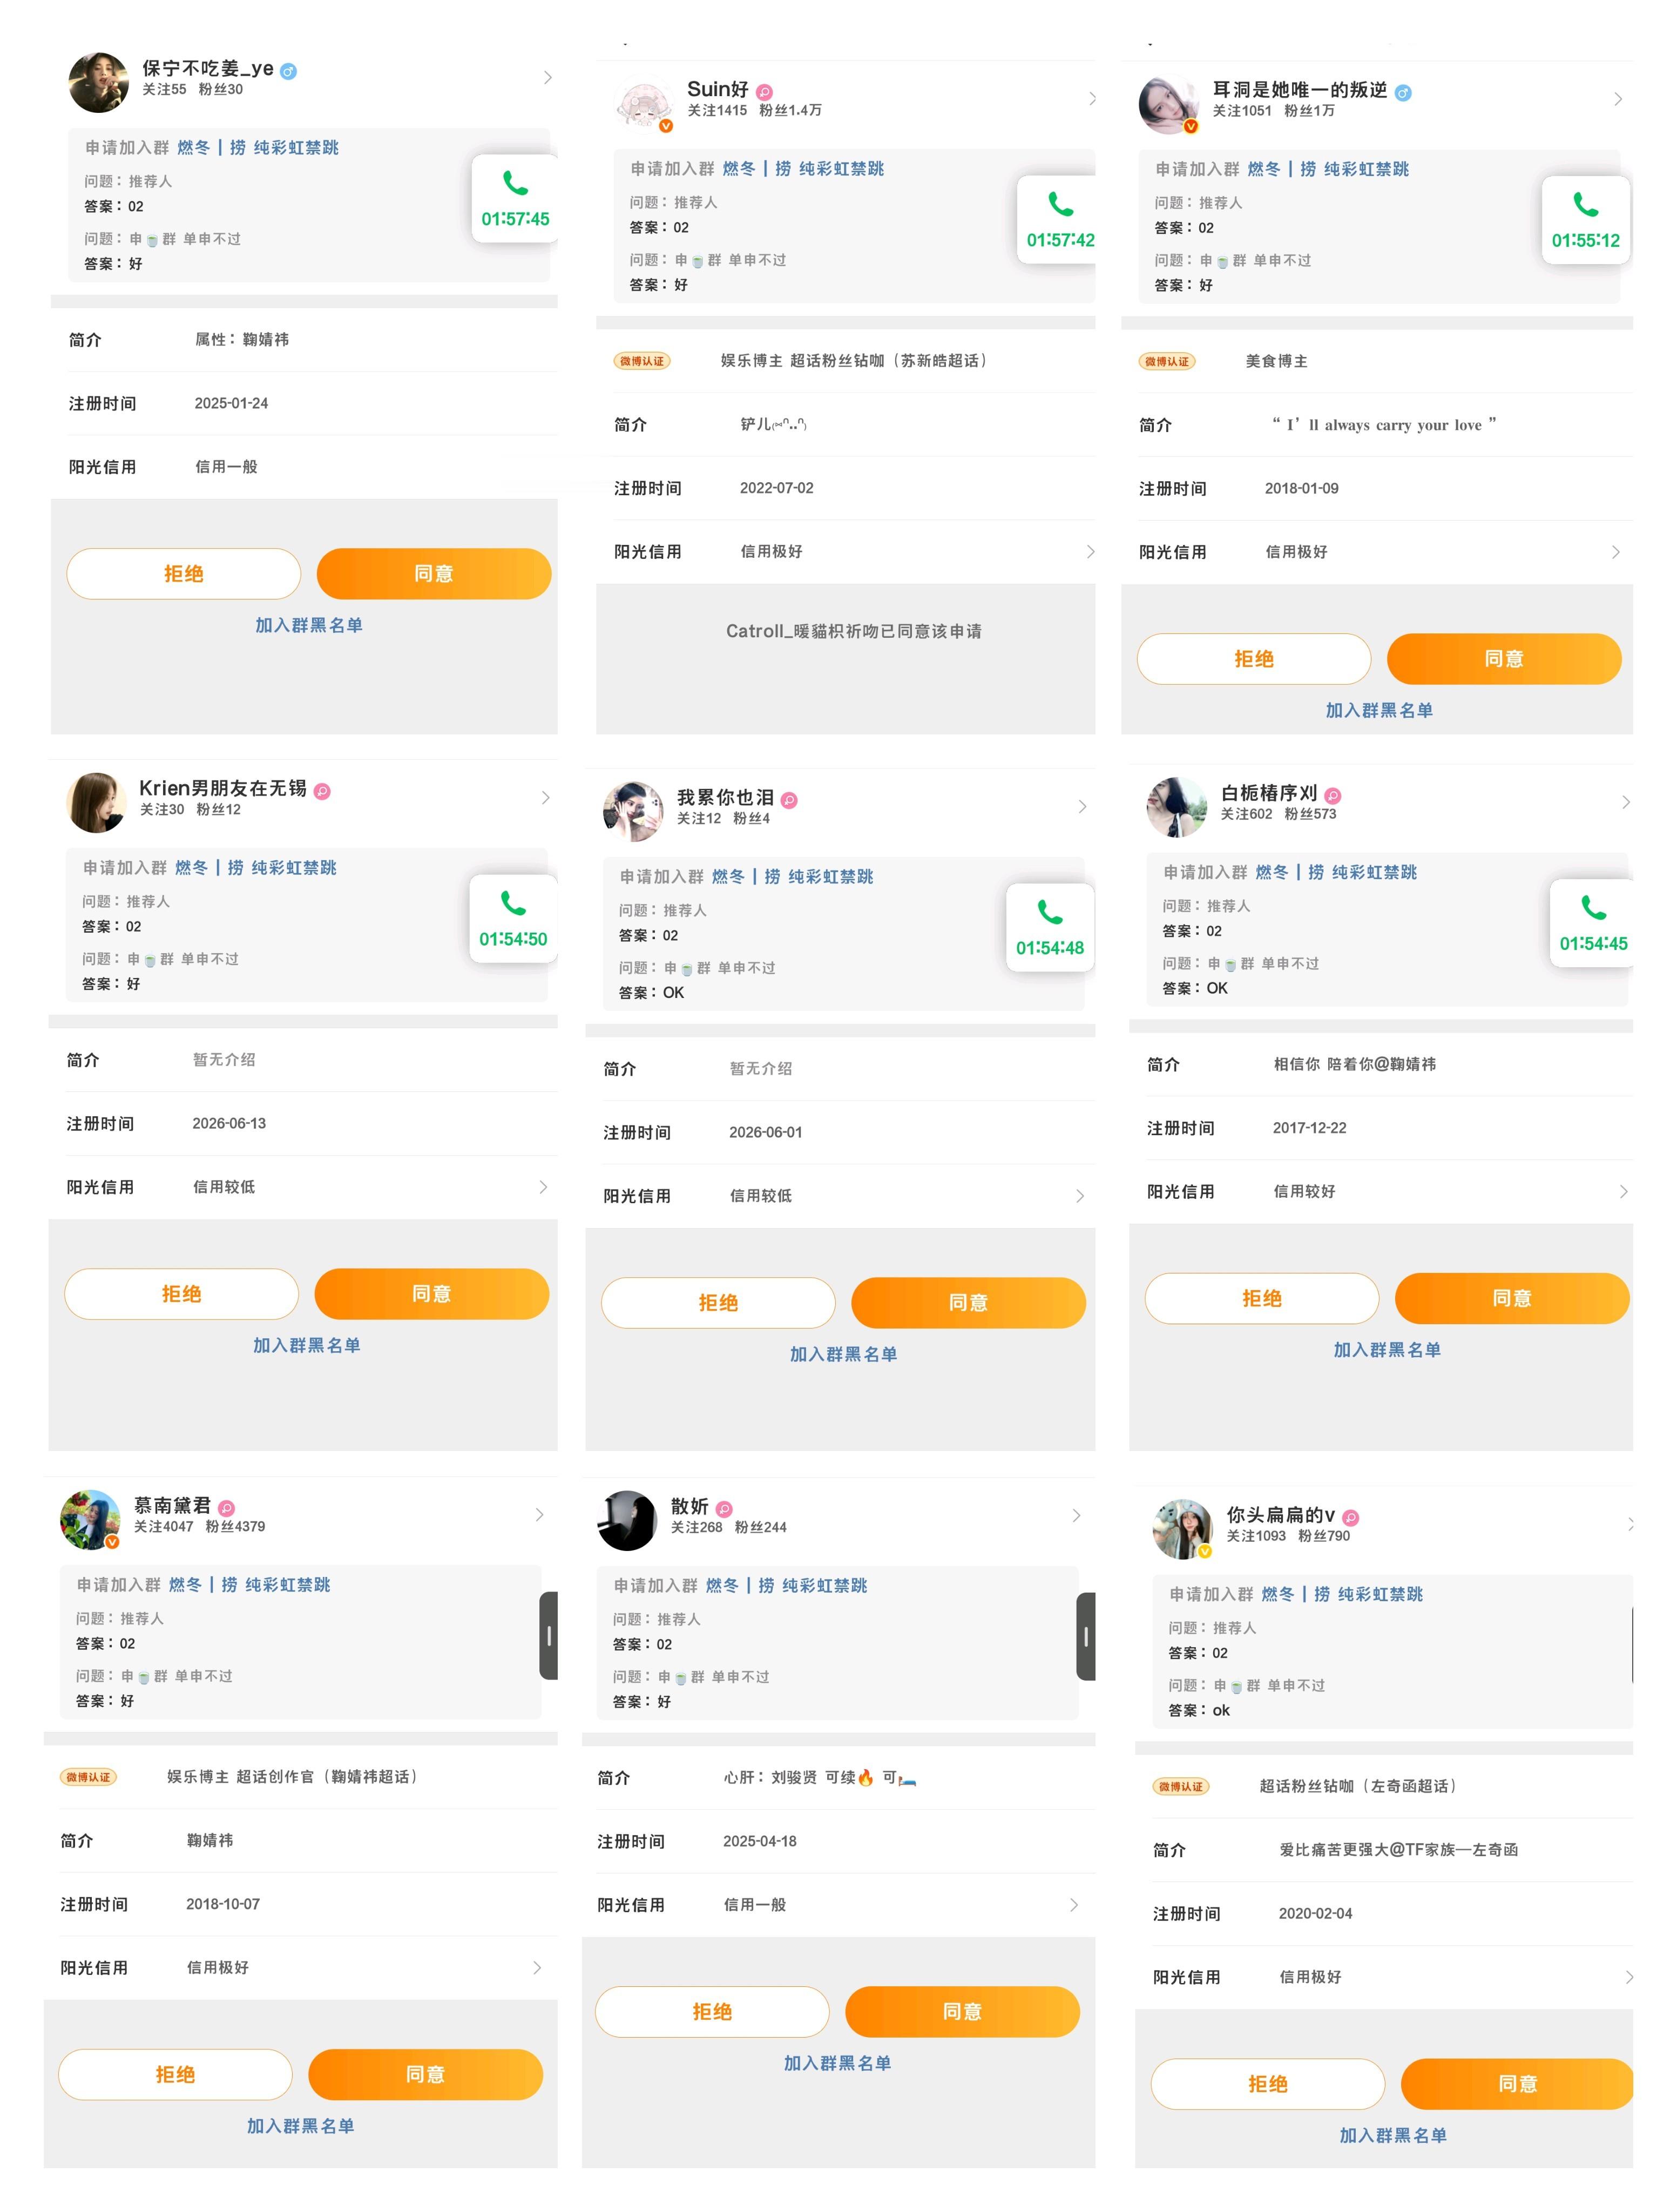Click 加入群黑名单 link under 散妡 card

tap(837, 2063)
